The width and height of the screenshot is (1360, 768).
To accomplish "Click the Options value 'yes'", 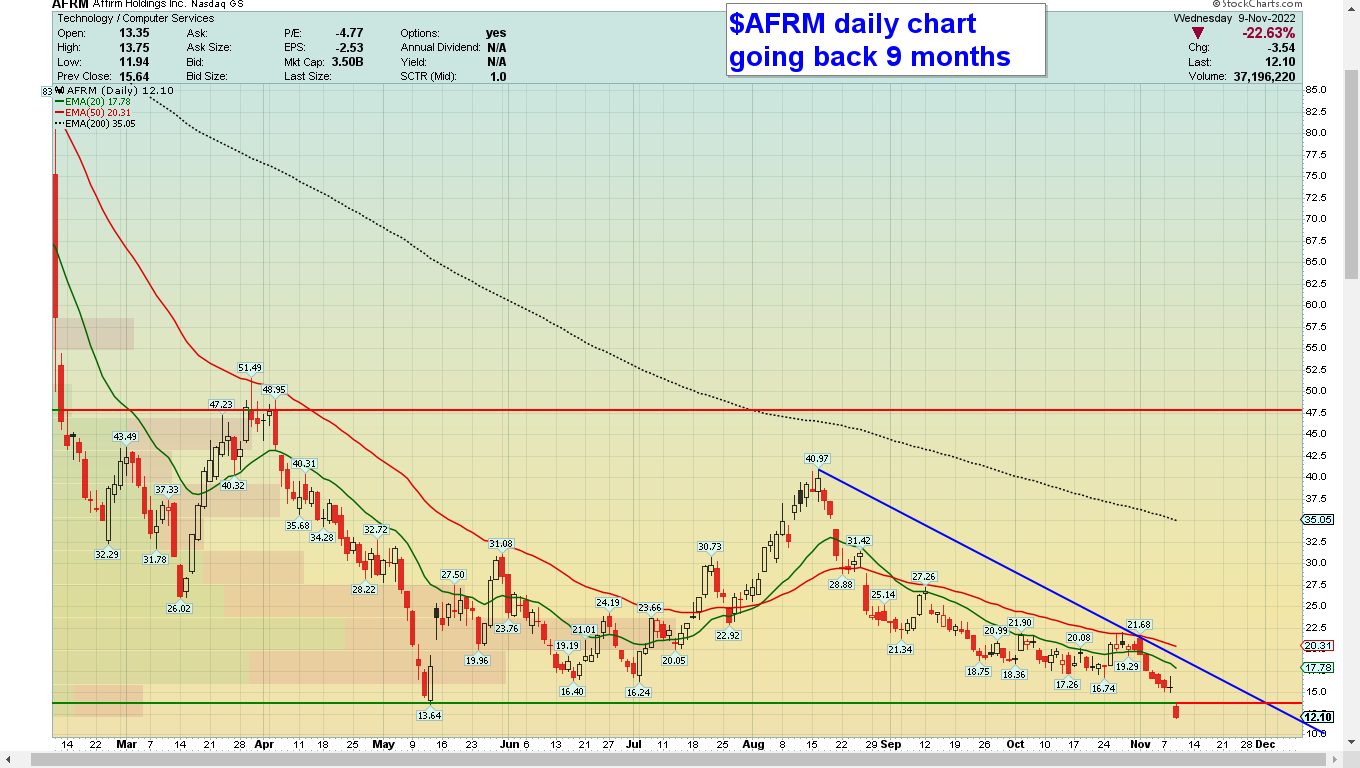I will click(x=496, y=33).
